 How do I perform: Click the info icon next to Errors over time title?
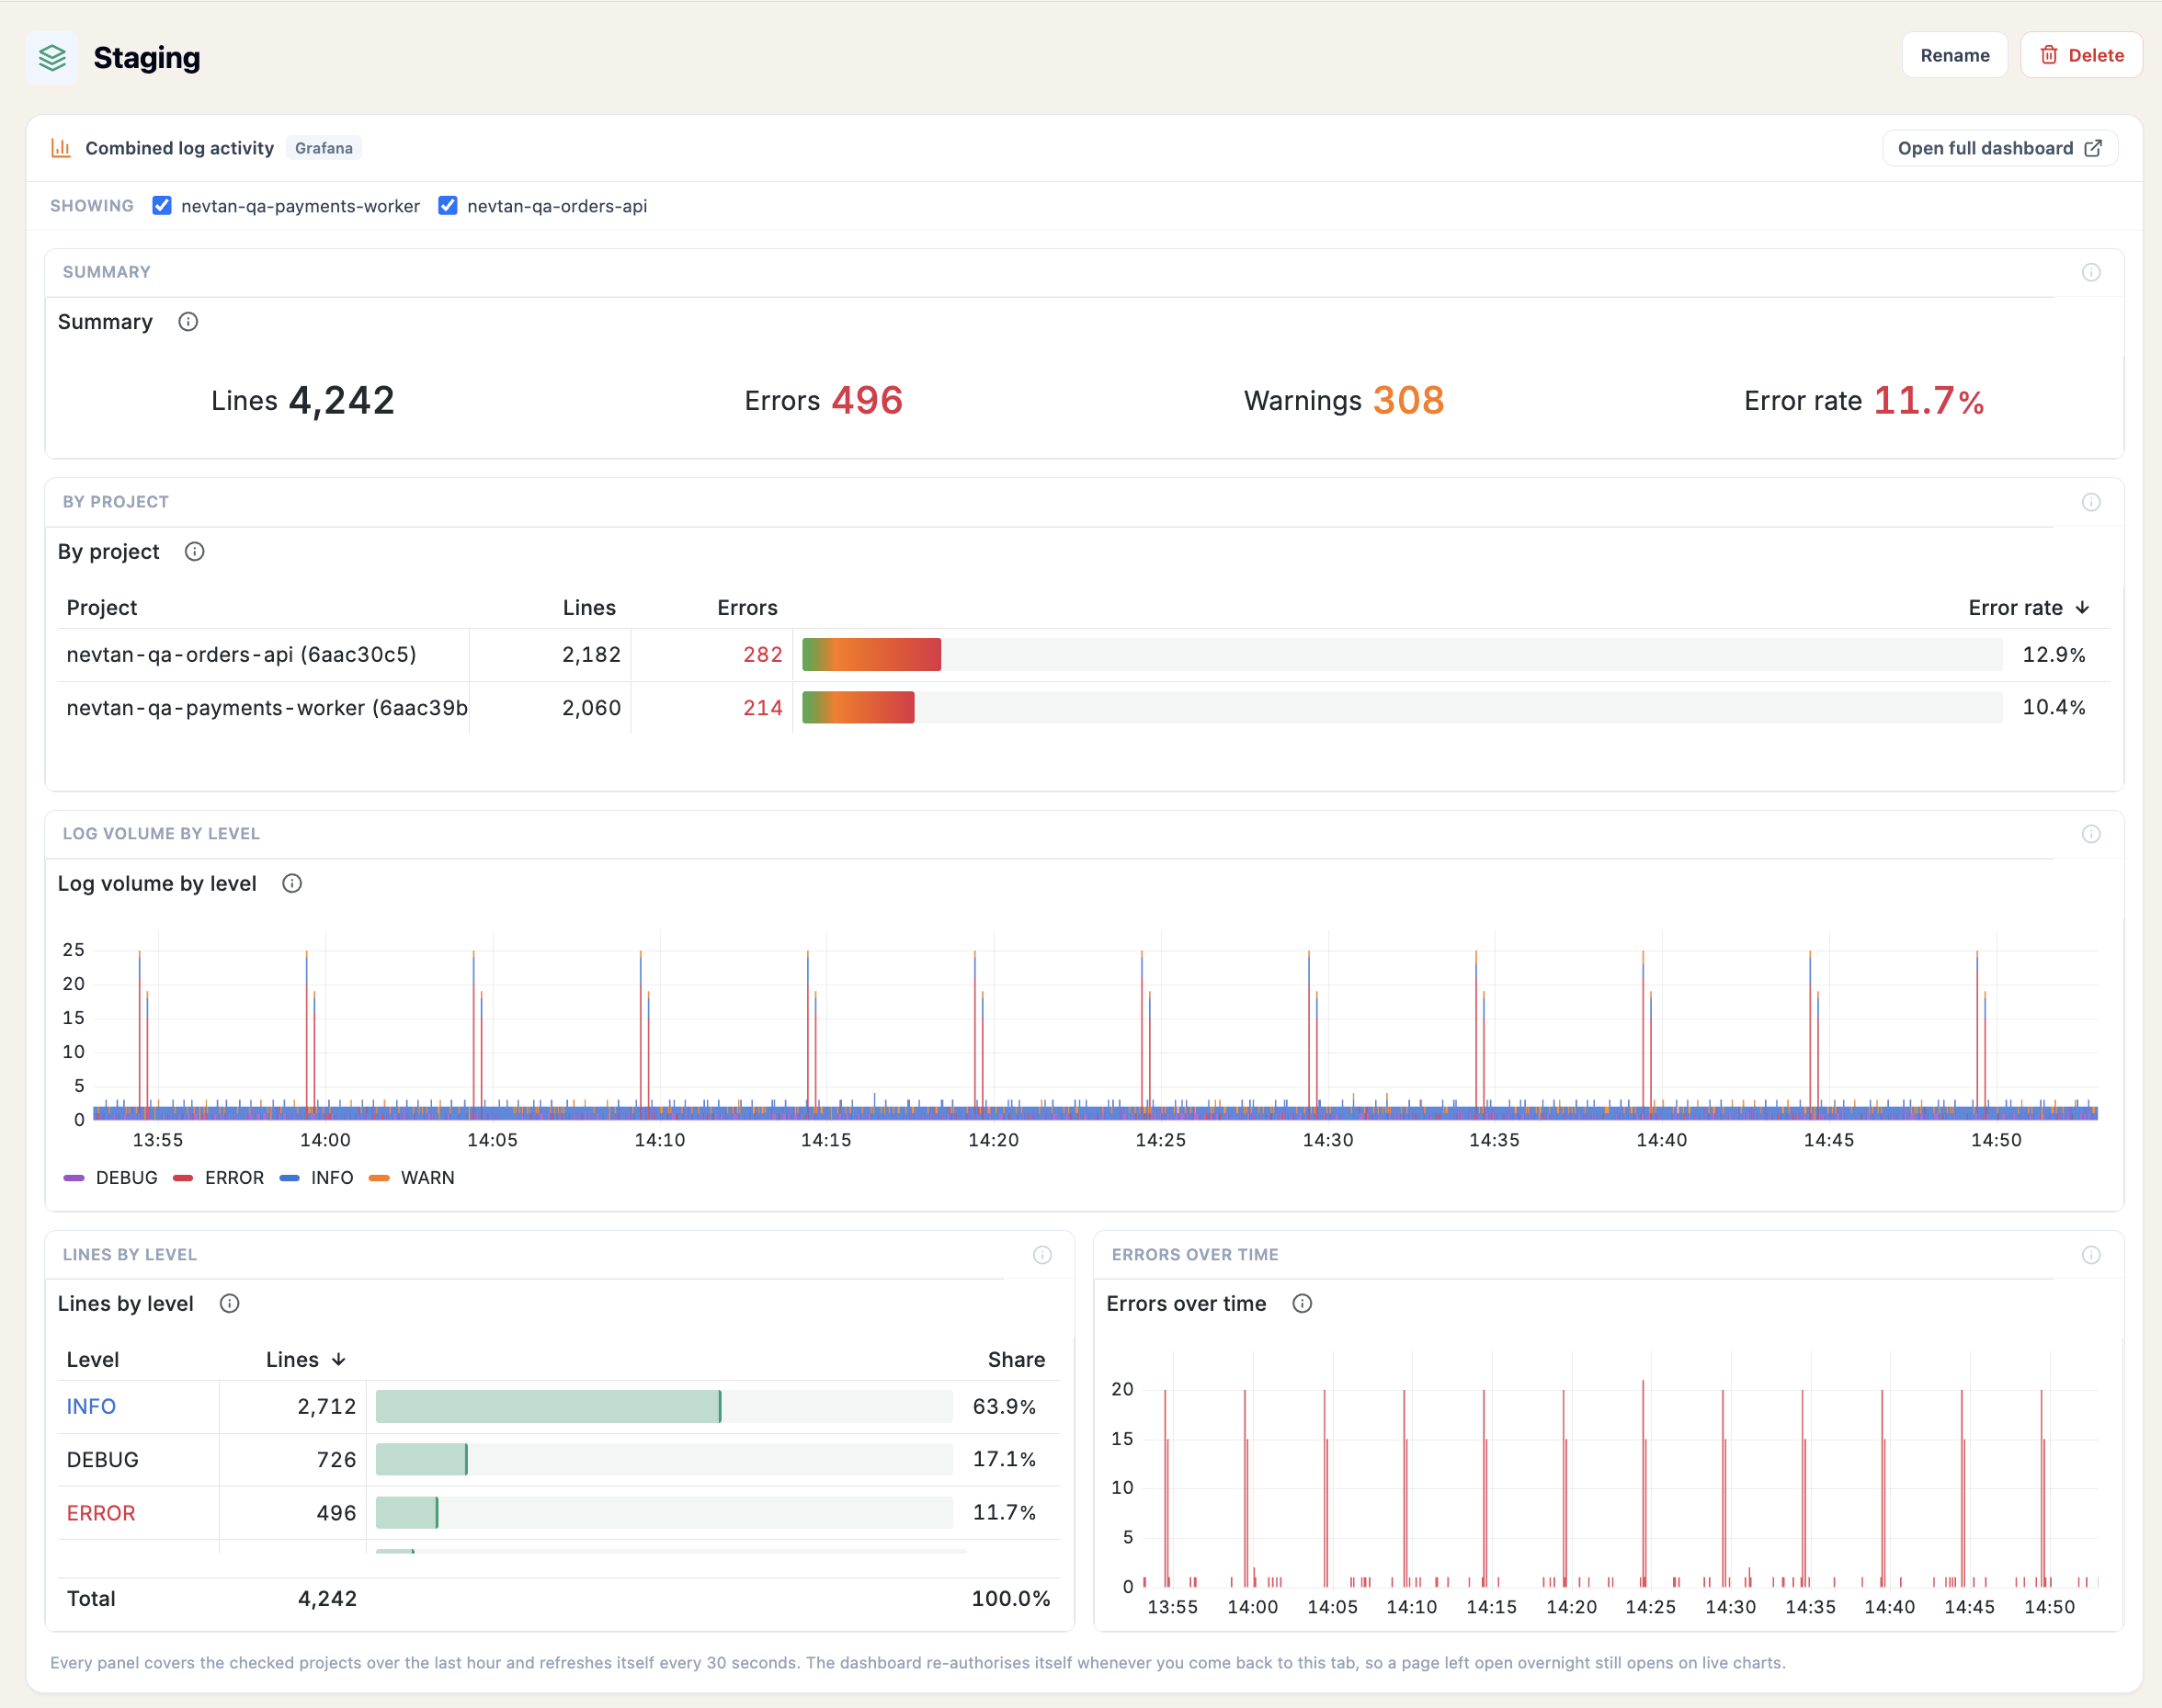coord(1302,1304)
